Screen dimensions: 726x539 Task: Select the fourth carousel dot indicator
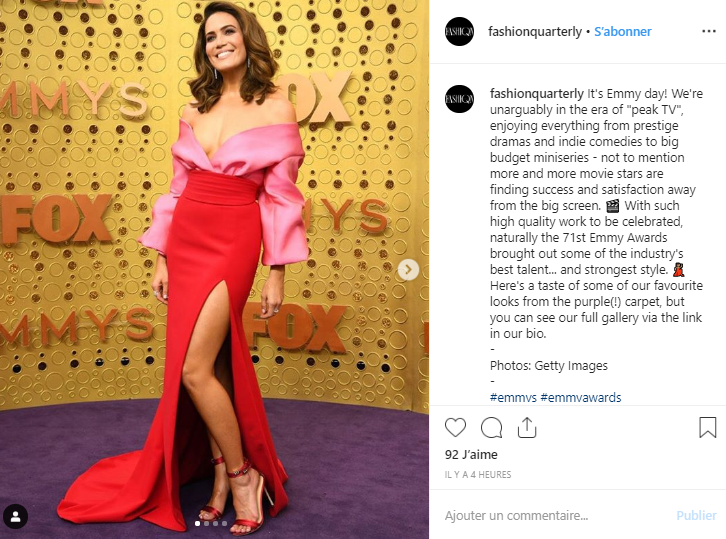coord(224,524)
